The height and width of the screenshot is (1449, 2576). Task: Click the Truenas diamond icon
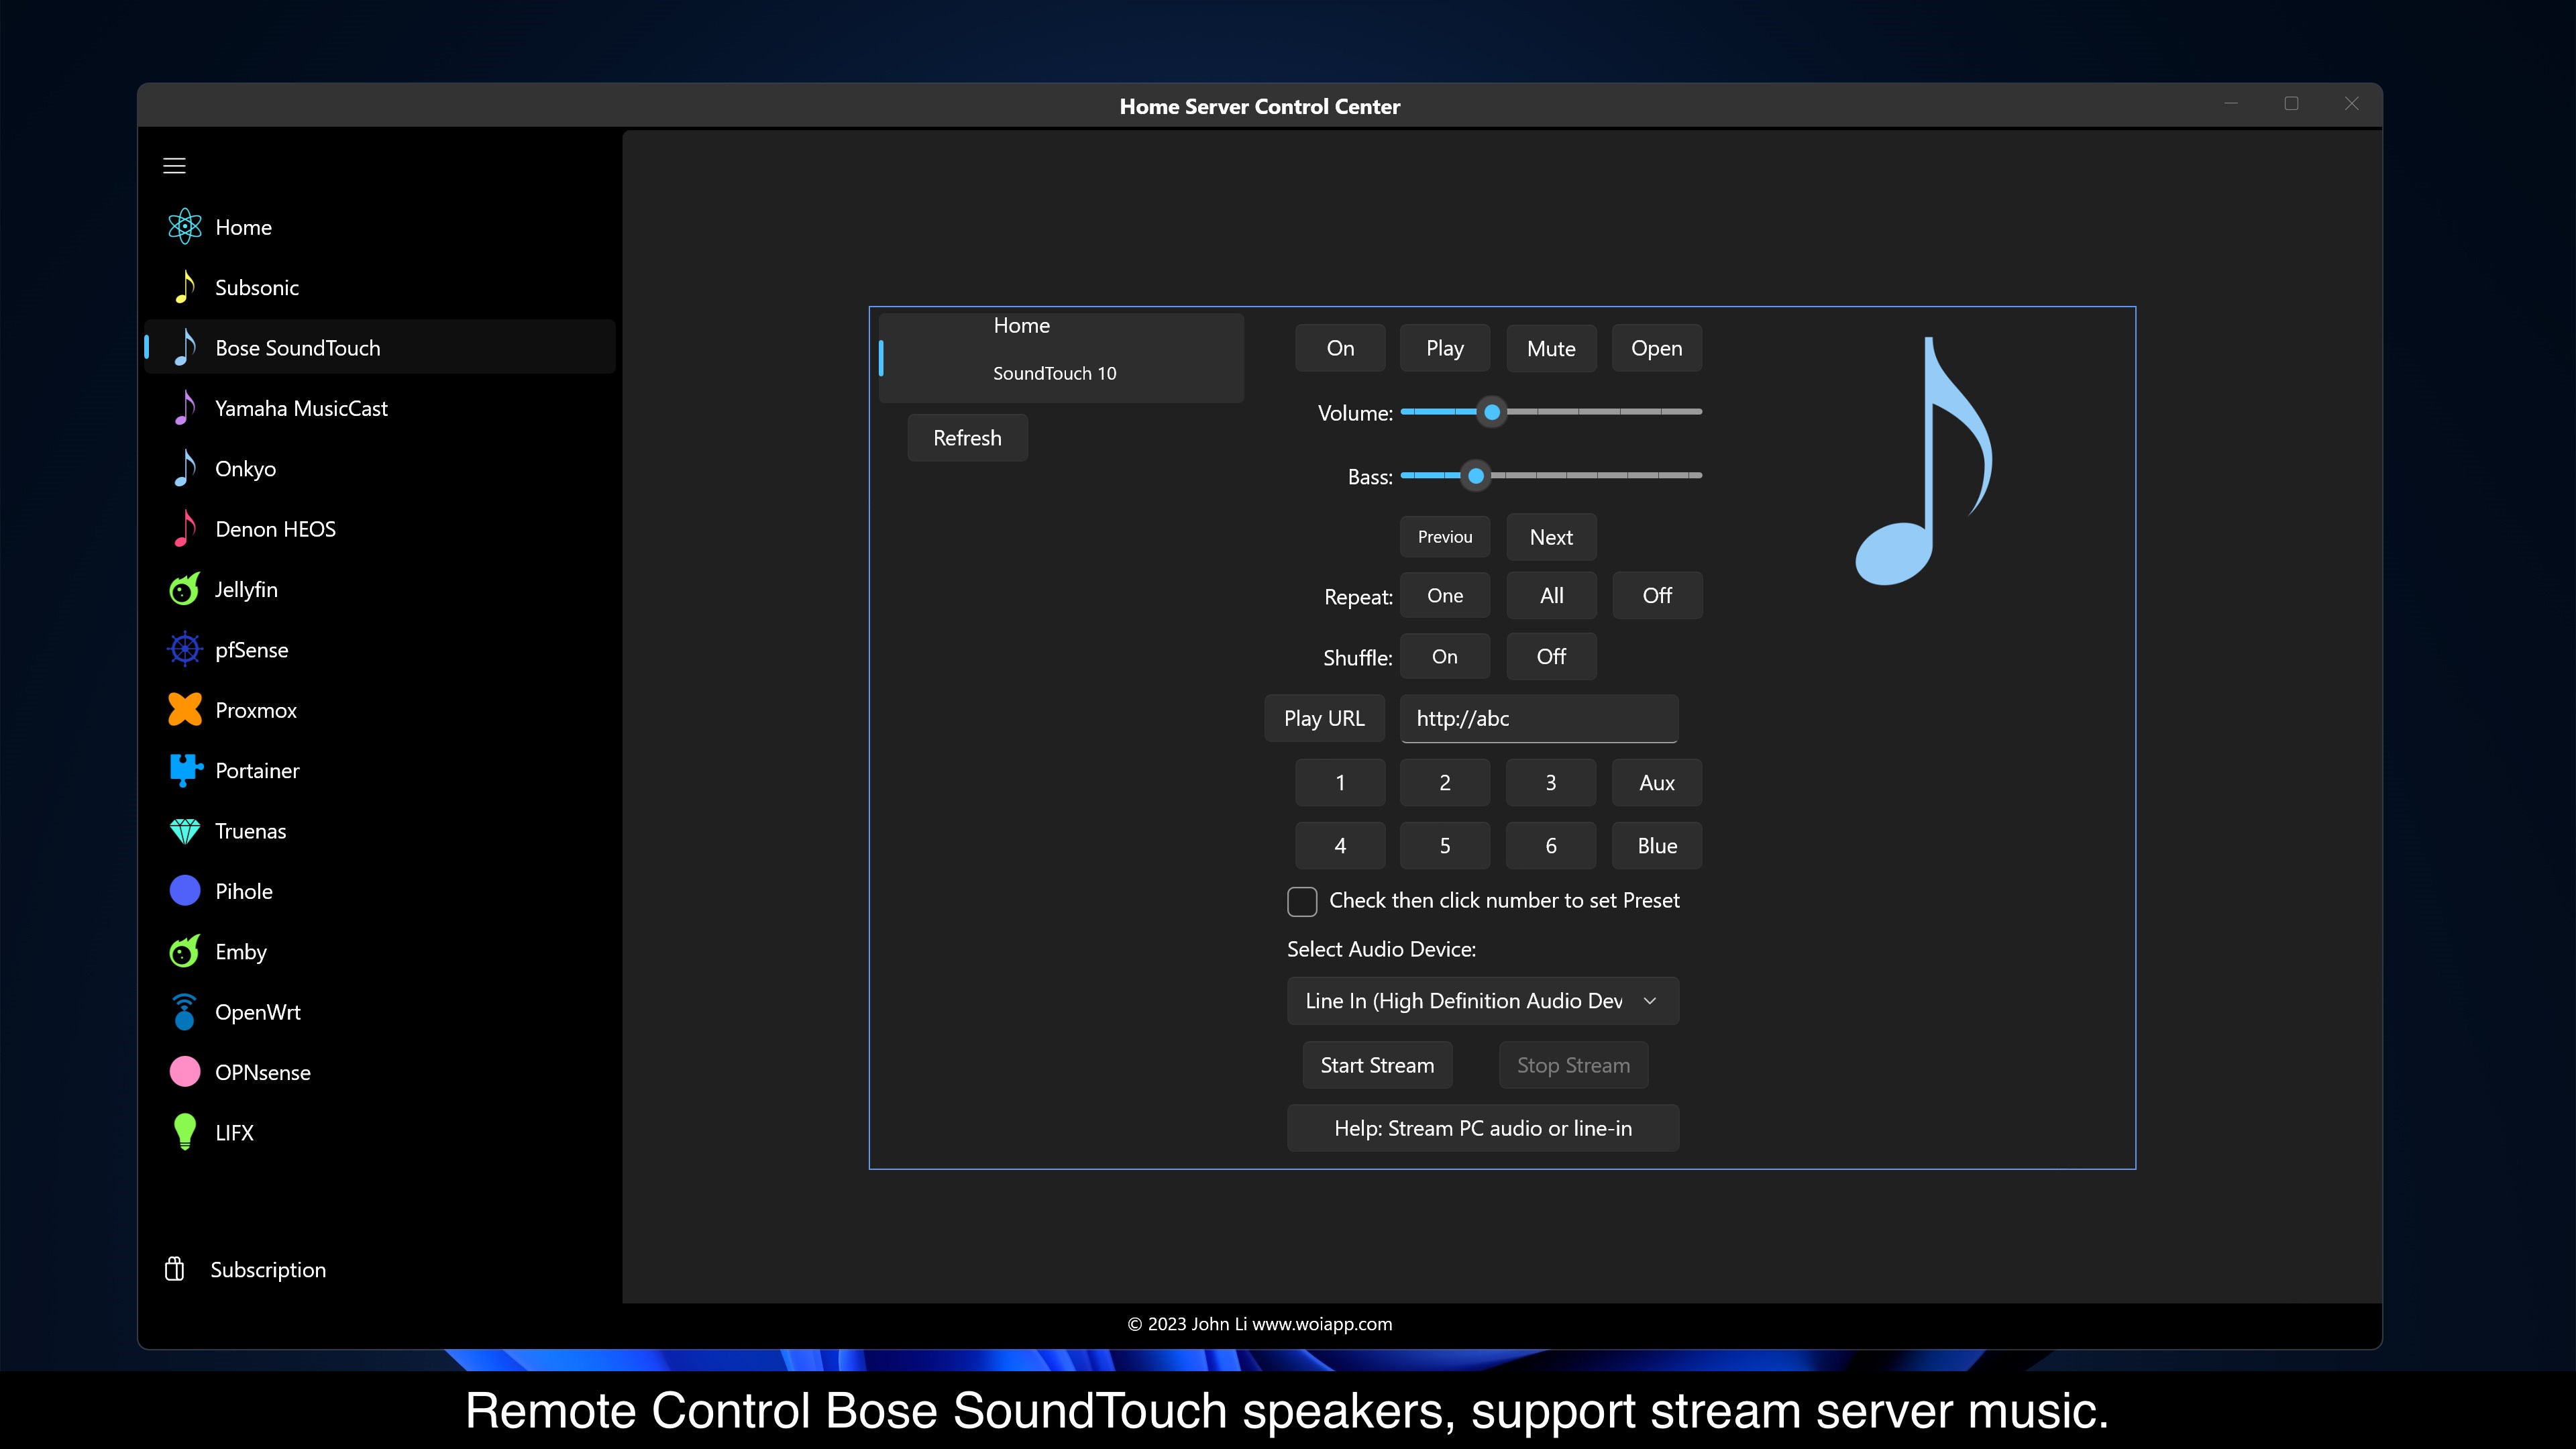coord(184,831)
